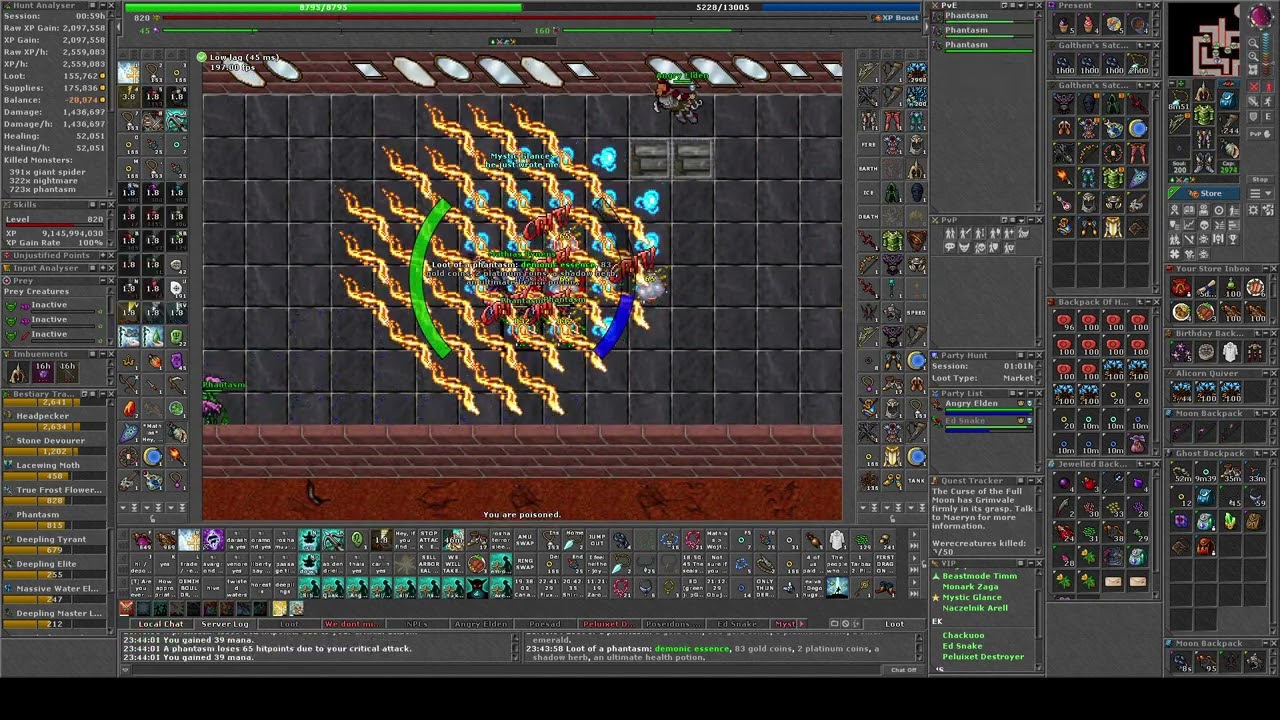The image size is (1280, 720).
Task: Activate the XP Boost button
Action: [x=895, y=17]
